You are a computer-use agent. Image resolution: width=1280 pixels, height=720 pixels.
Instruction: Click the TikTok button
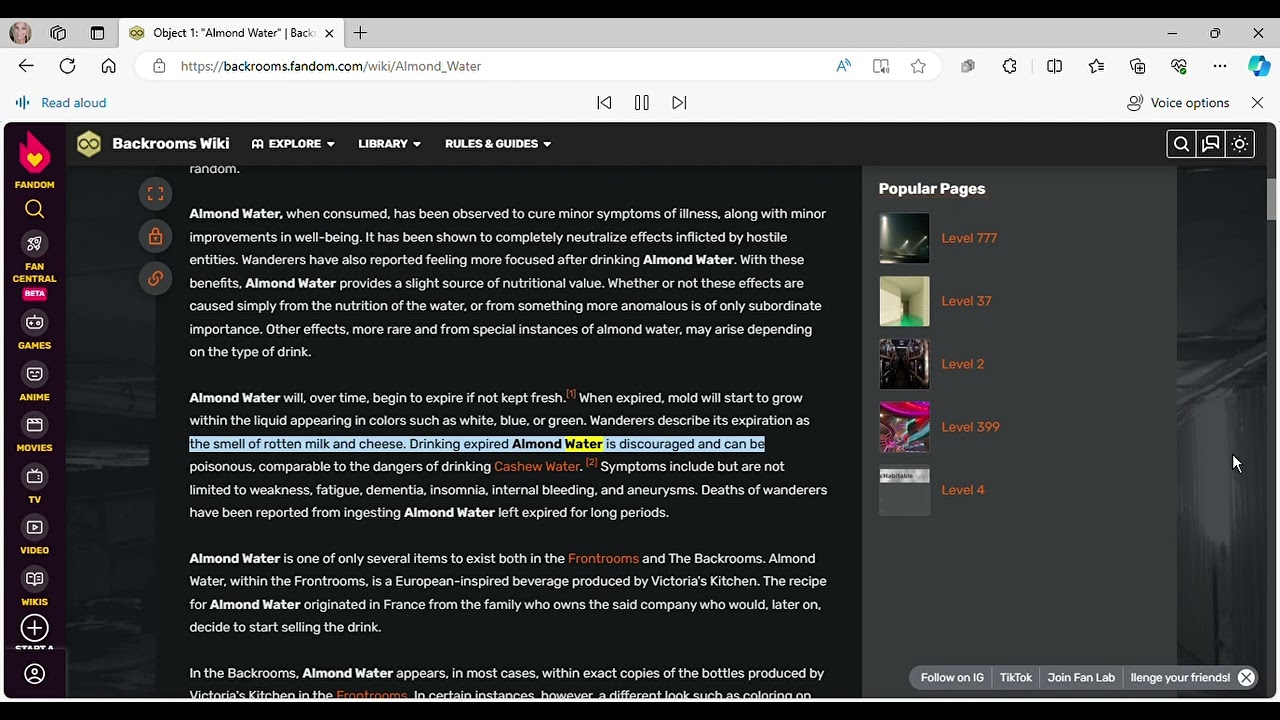(x=1016, y=678)
